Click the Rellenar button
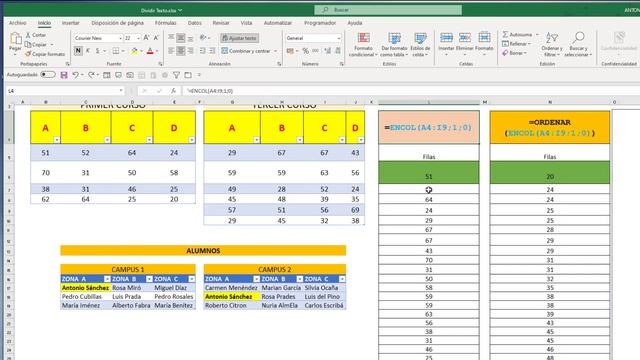The image size is (640, 360). pyautogui.click(x=517, y=44)
